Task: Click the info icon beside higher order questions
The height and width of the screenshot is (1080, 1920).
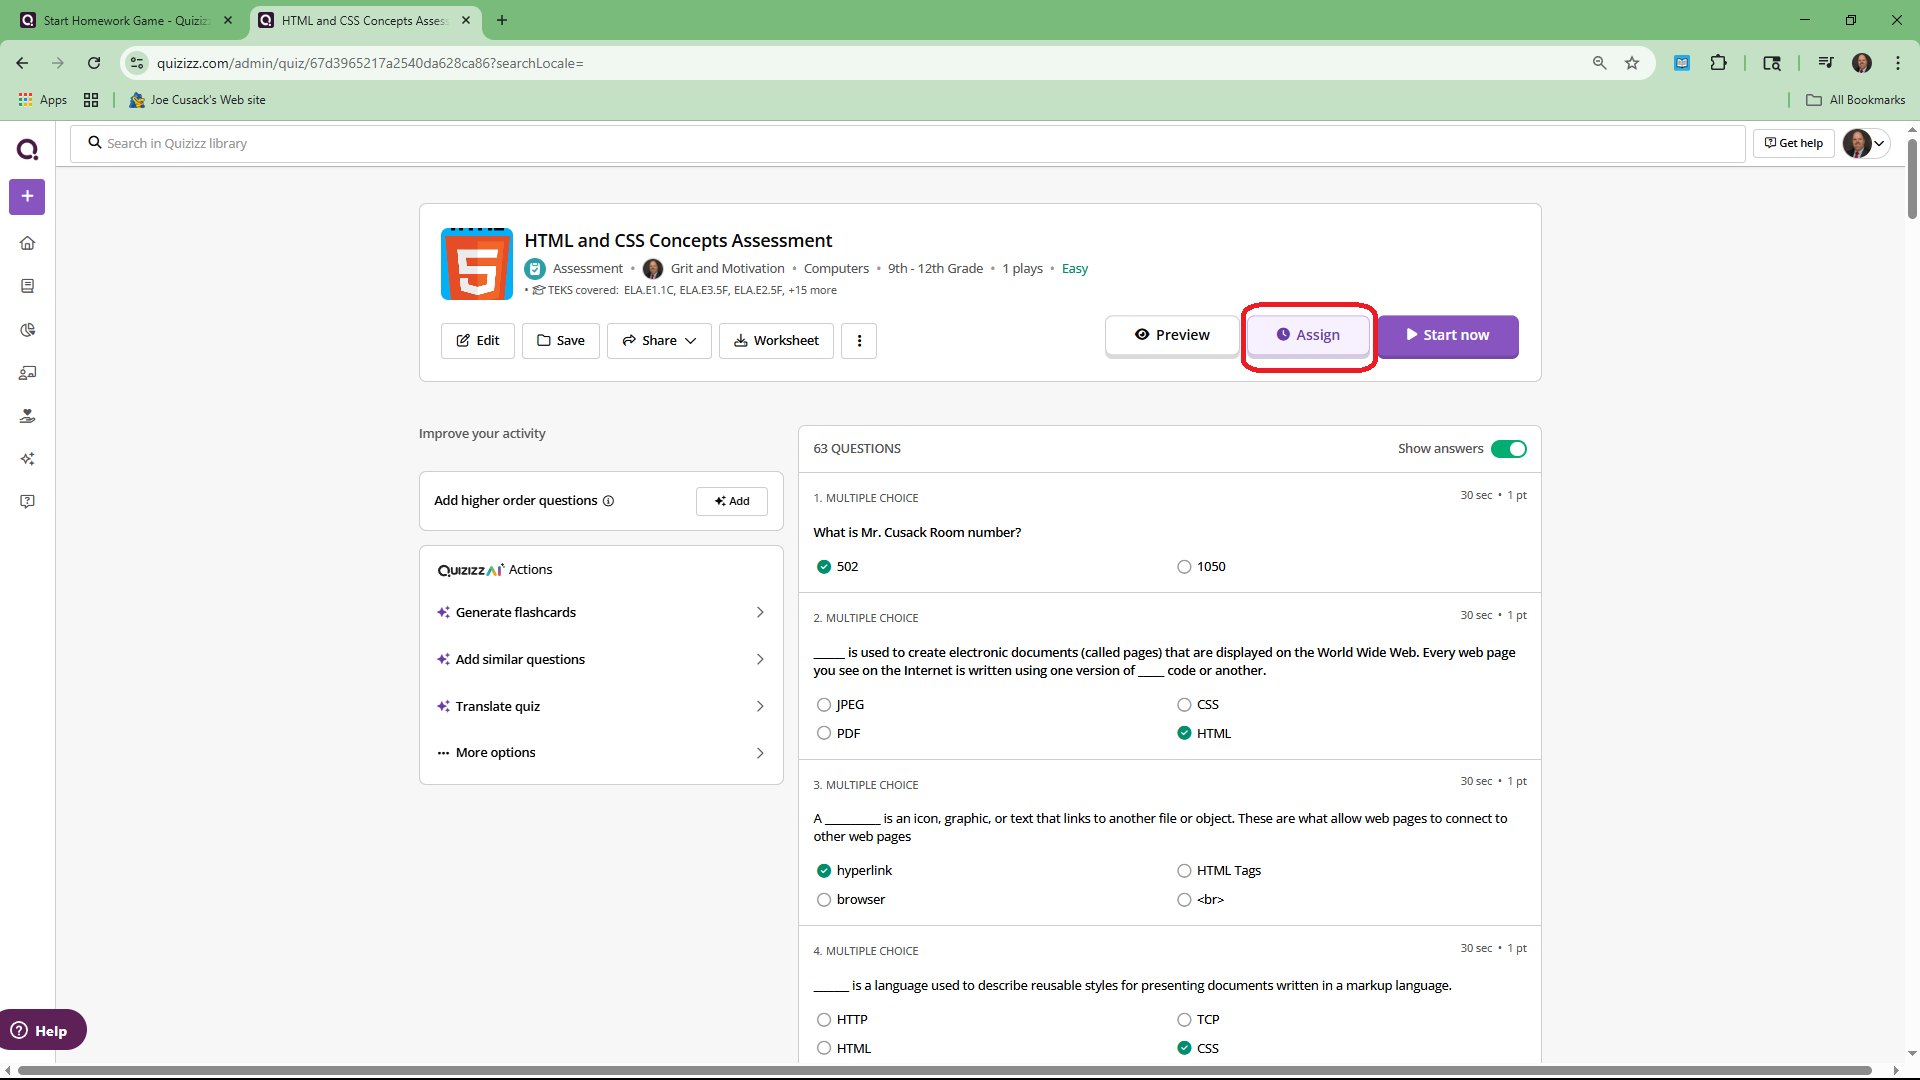Action: (x=608, y=501)
